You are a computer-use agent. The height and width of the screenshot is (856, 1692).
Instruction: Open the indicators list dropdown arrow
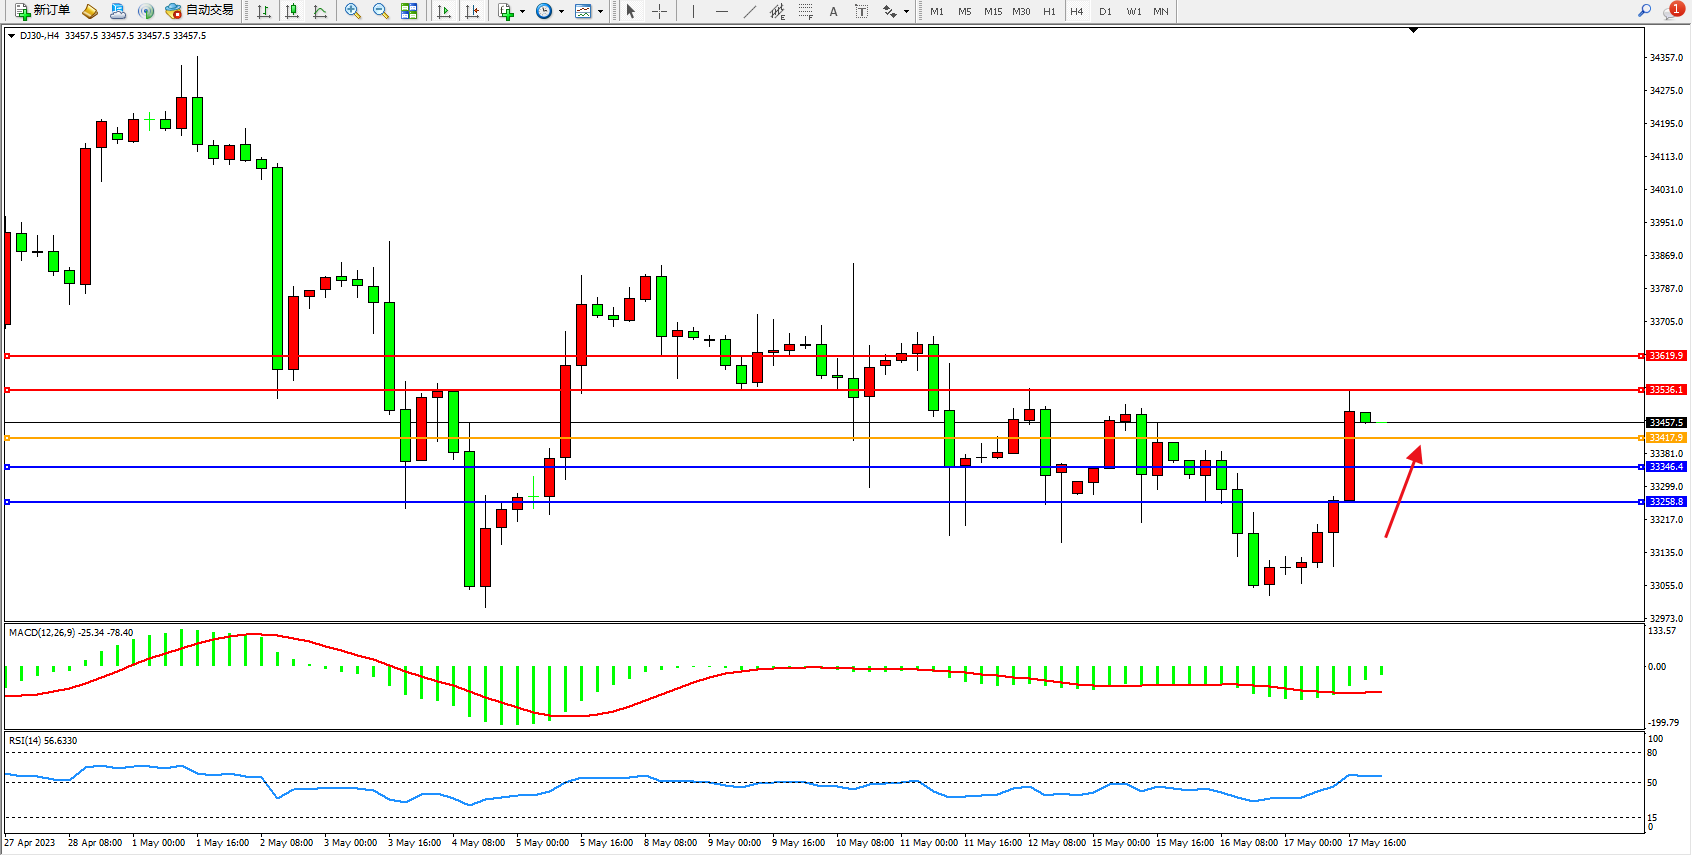click(x=522, y=12)
